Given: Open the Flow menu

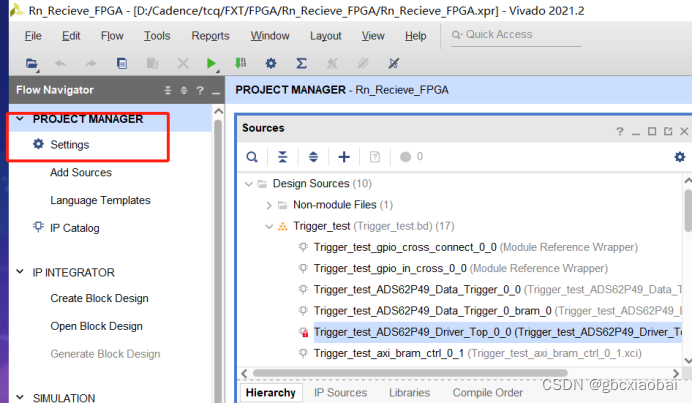Looking at the screenshot, I should click(x=112, y=36).
